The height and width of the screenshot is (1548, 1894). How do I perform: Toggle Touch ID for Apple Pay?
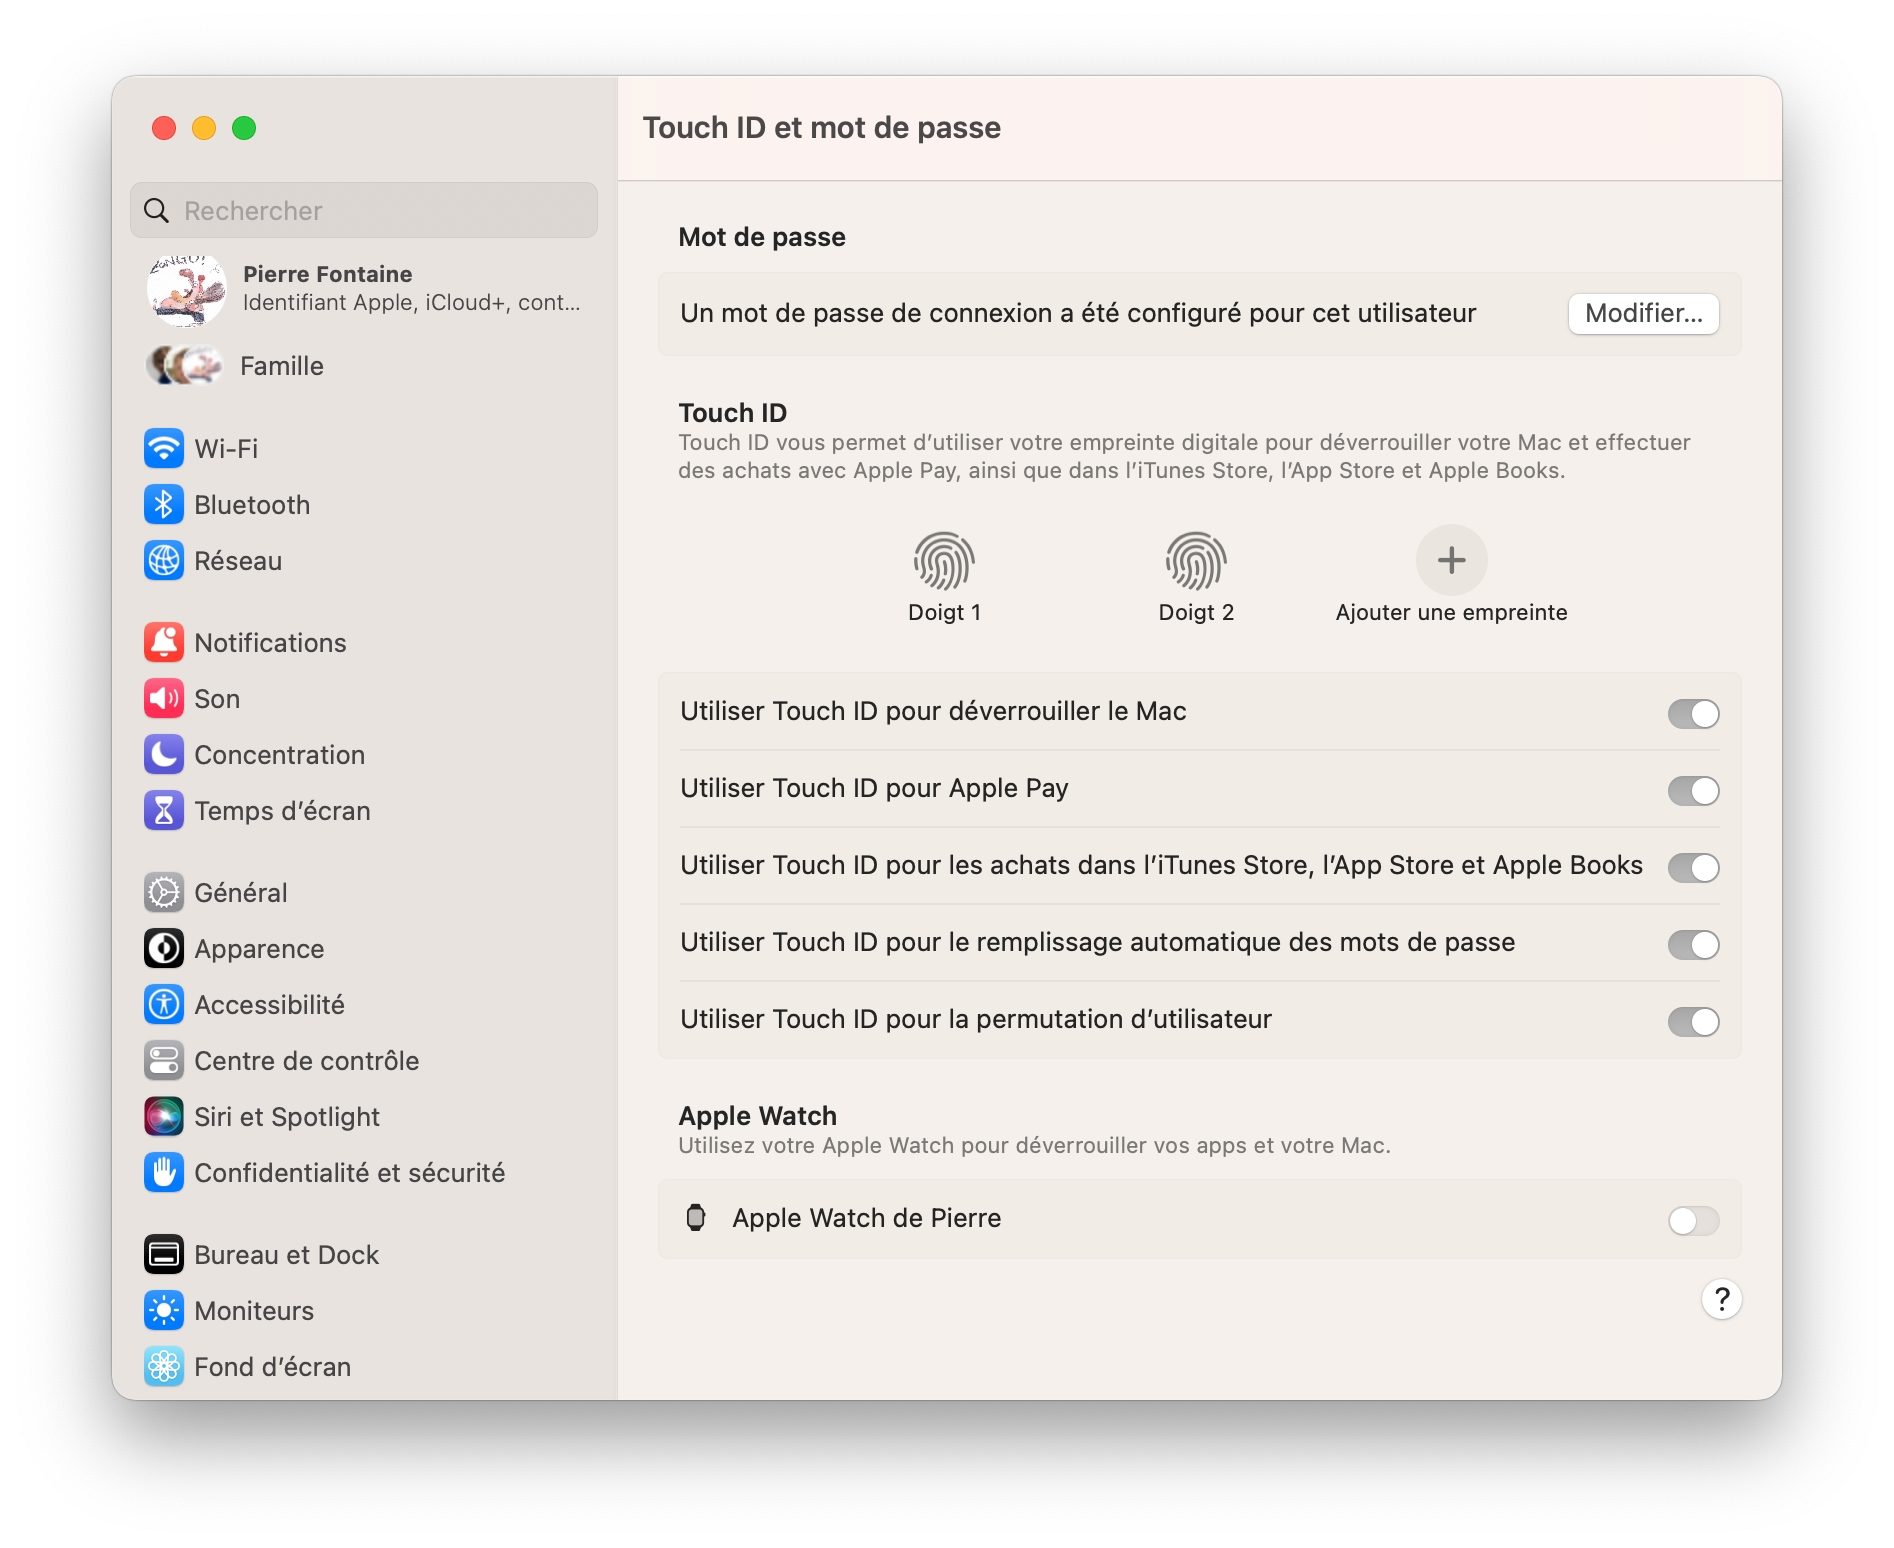(x=1693, y=790)
